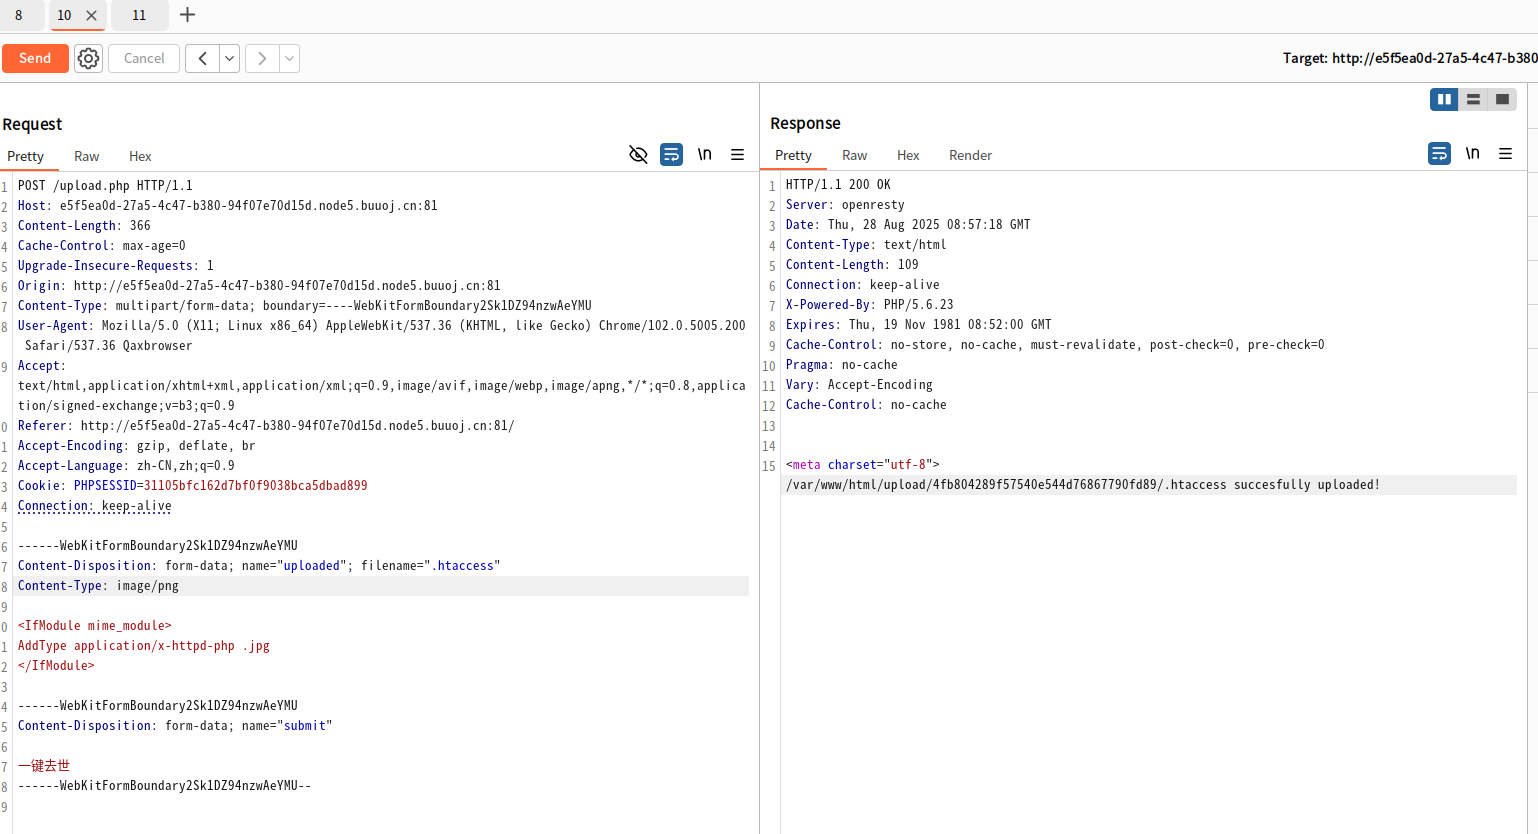The height and width of the screenshot is (834, 1538).
Task: Open request settings gear
Action: pos(88,58)
